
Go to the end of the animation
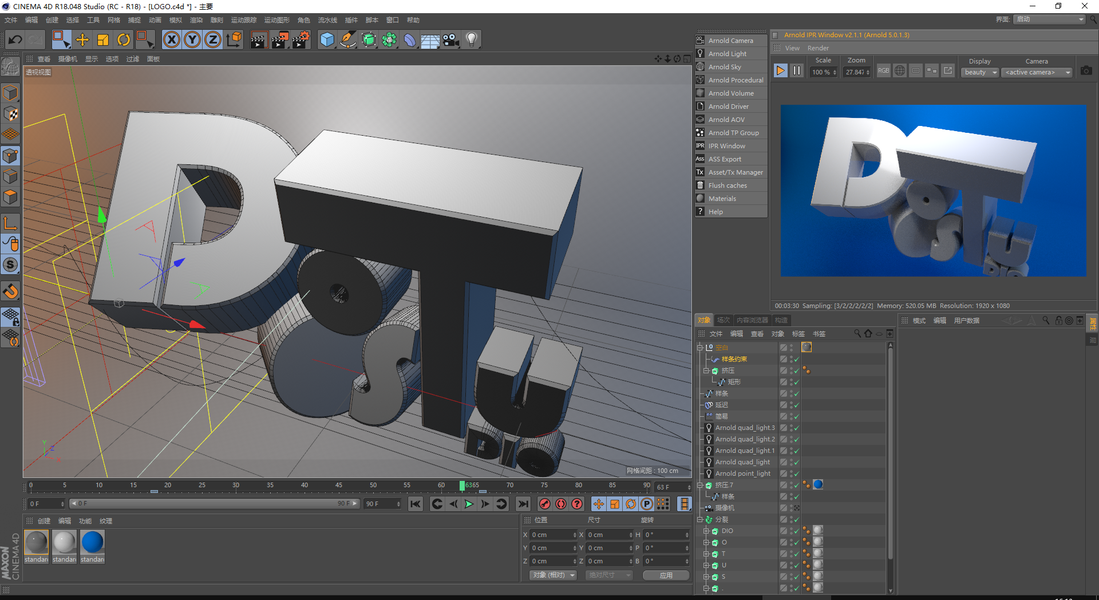pos(523,504)
